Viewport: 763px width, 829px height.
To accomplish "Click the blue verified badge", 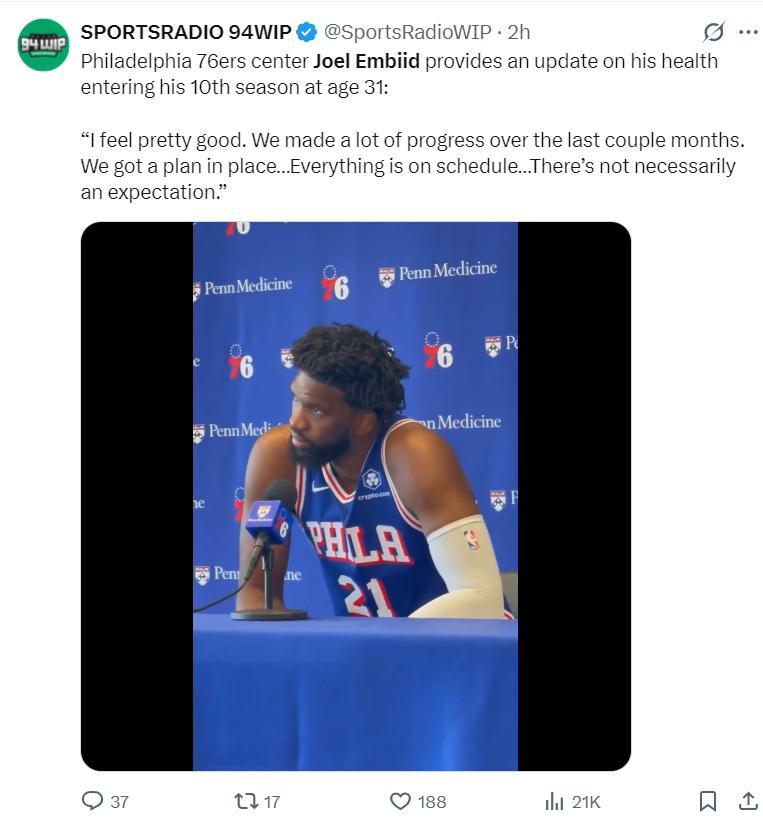I will [x=308, y=32].
